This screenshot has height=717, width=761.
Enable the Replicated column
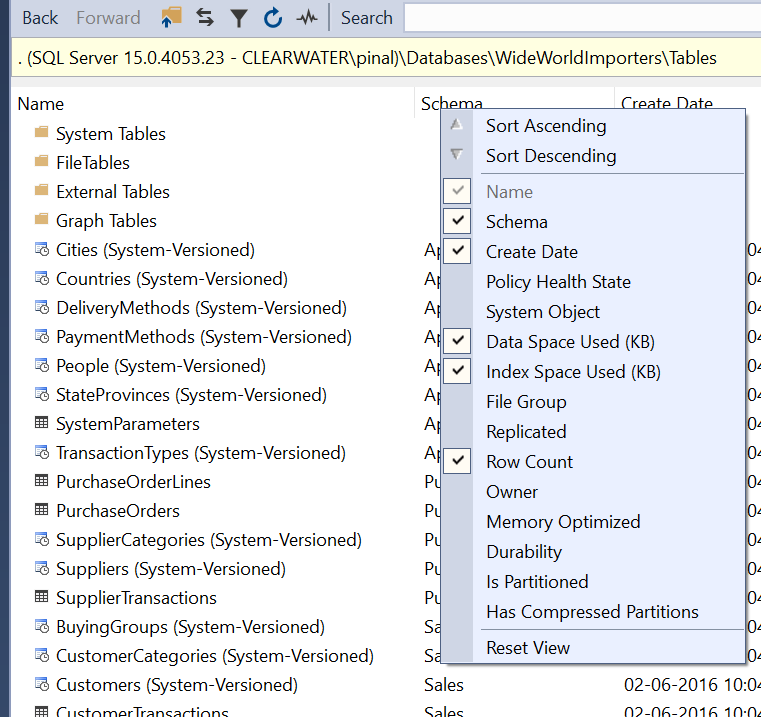[x=526, y=432]
